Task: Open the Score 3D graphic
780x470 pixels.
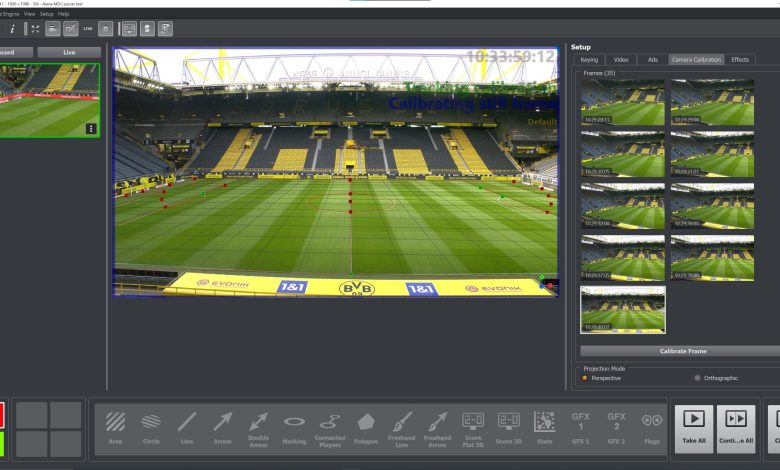Action: coord(509,427)
